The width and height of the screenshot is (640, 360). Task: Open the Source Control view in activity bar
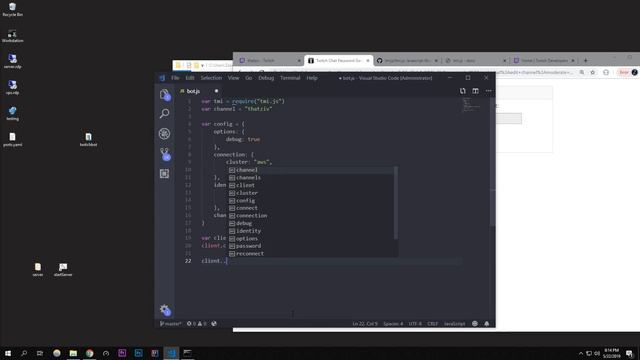[x=164, y=154]
